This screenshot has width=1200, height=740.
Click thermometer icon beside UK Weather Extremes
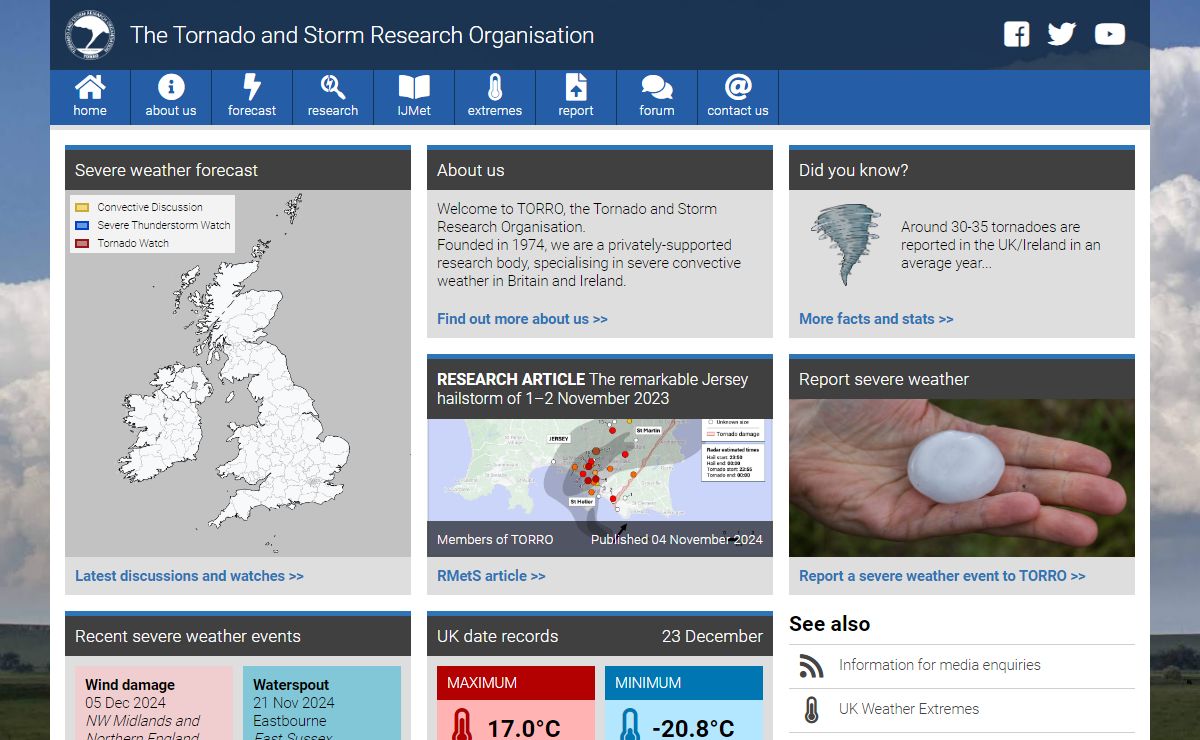pos(812,710)
